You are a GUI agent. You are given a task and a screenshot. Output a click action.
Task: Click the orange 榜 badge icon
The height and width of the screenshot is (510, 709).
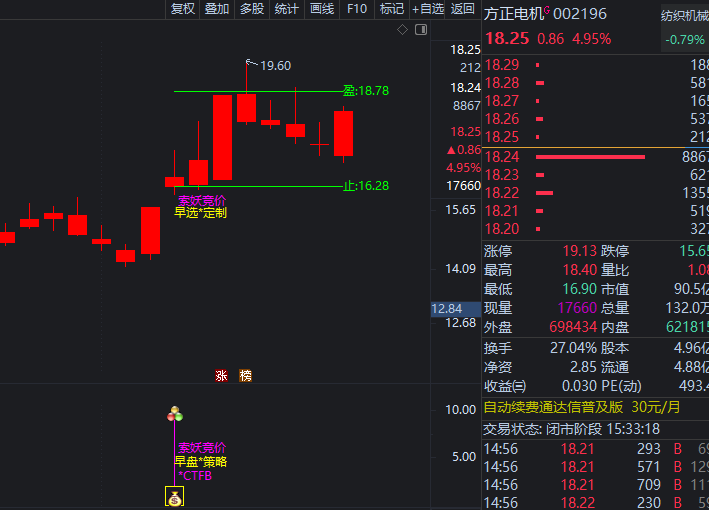tap(245, 376)
